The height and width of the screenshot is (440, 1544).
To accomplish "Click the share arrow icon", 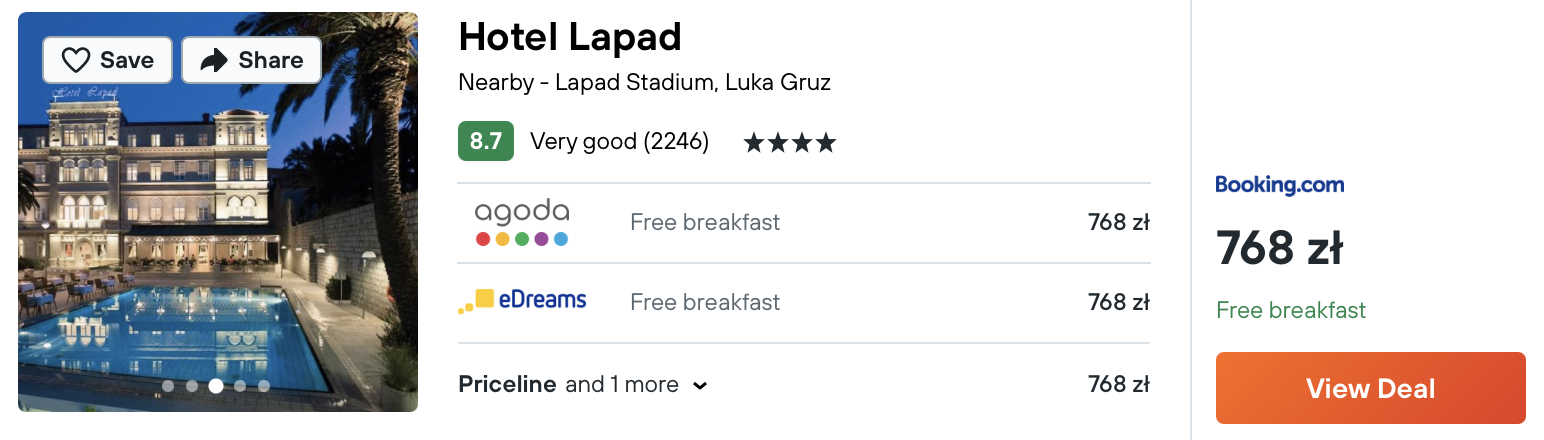I will coord(214,61).
